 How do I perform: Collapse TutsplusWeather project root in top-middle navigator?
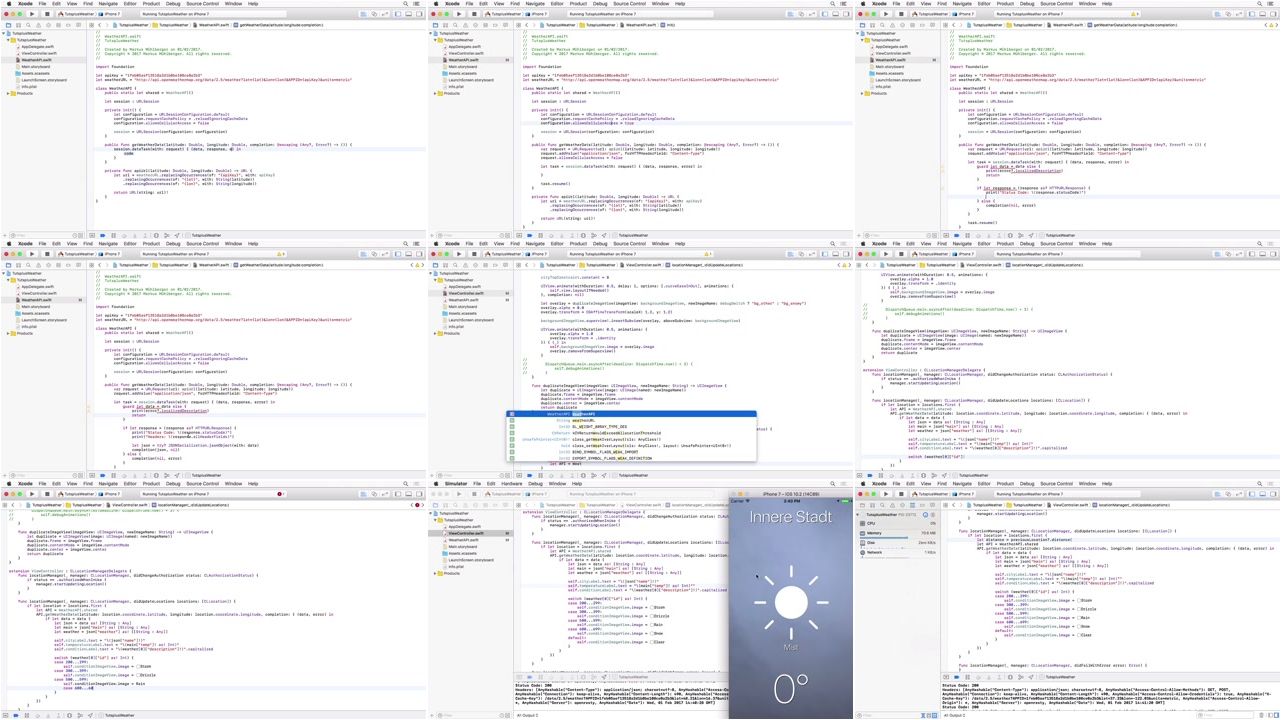point(430,33)
